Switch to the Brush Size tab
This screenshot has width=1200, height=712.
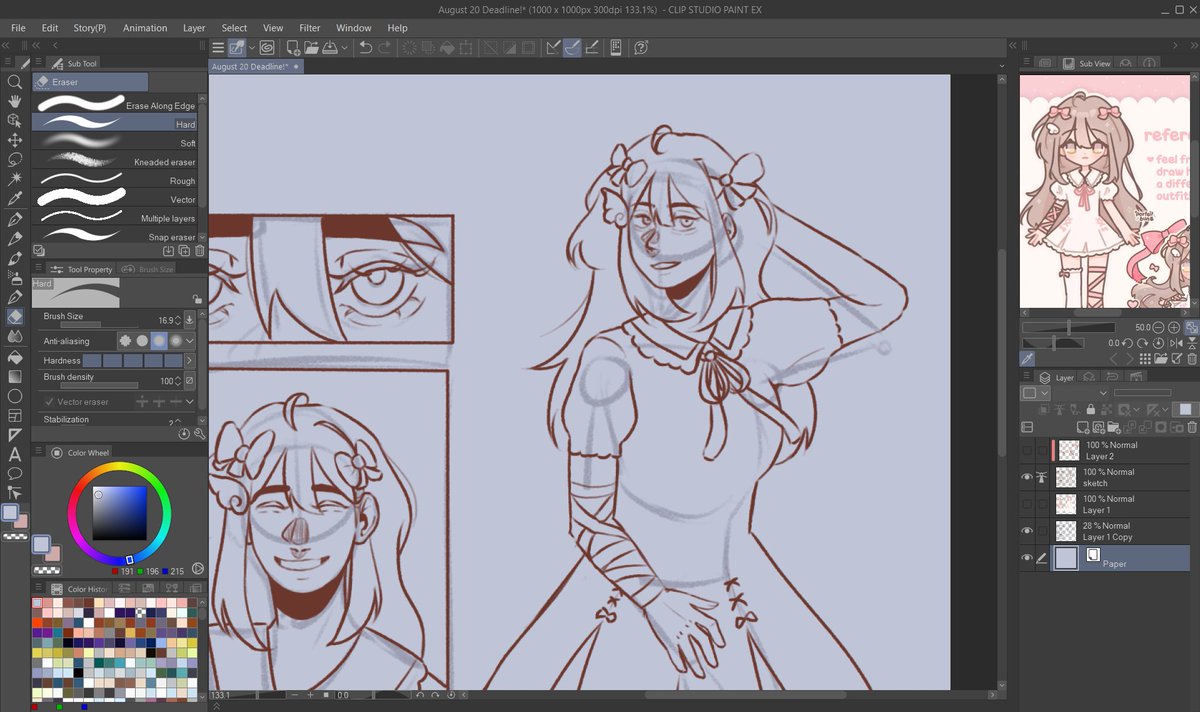[x=147, y=269]
